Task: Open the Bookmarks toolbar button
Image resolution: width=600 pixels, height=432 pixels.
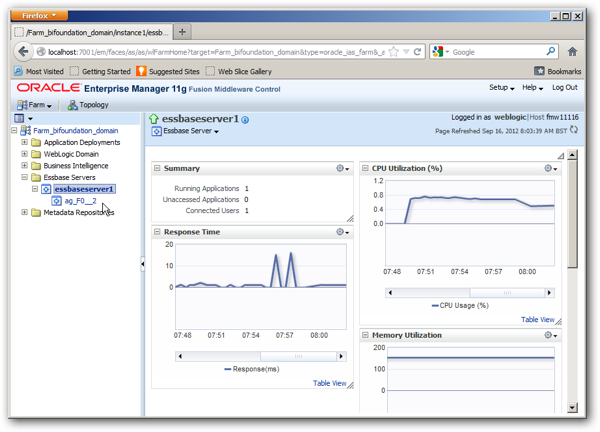Action: (x=558, y=71)
